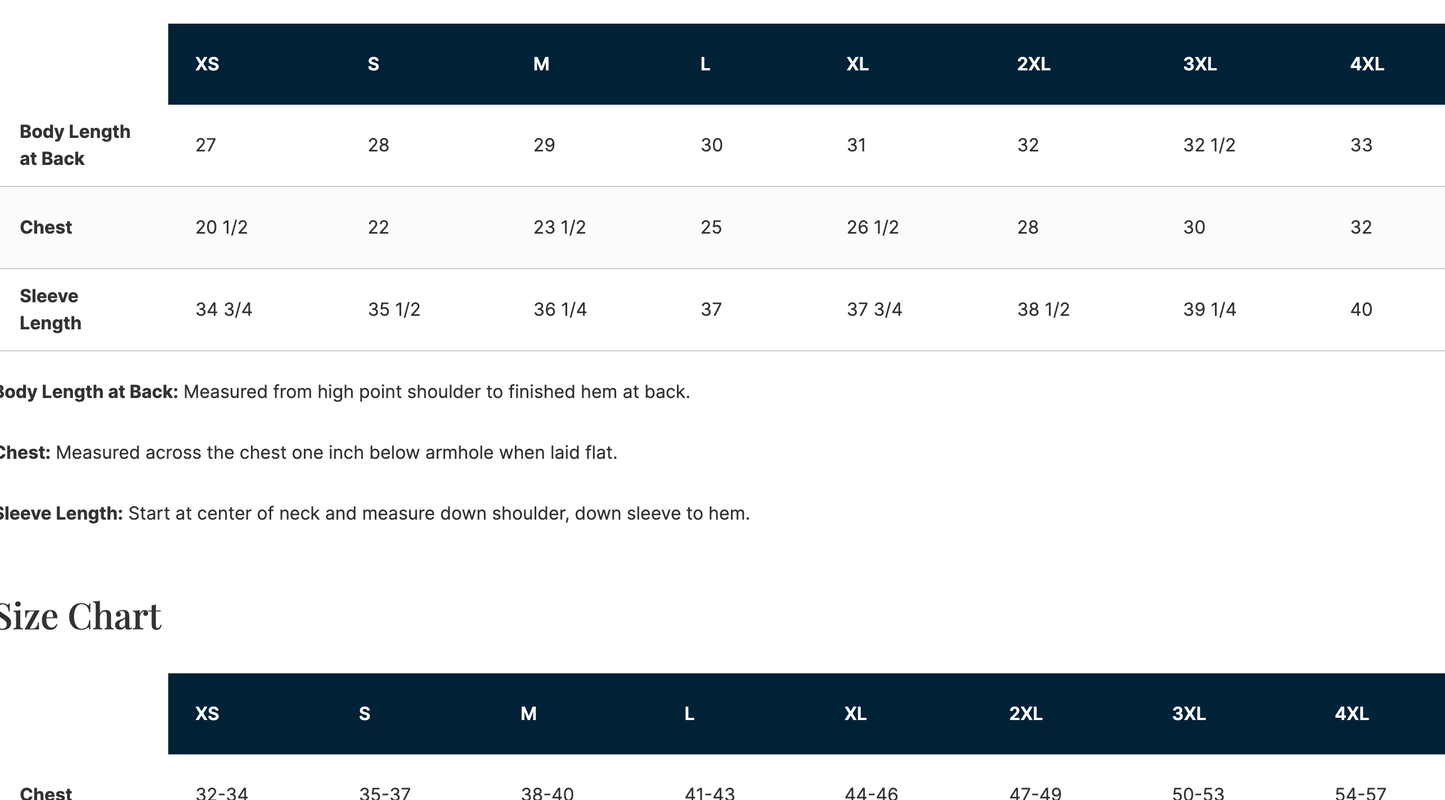
Task: Click the Chest measurement description text
Action: coord(307,453)
